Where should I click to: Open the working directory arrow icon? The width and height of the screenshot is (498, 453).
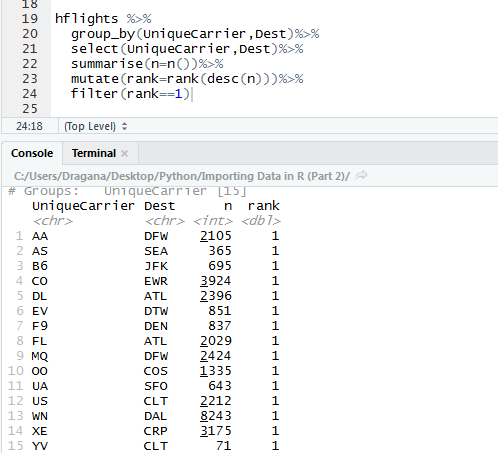point(361,175)
